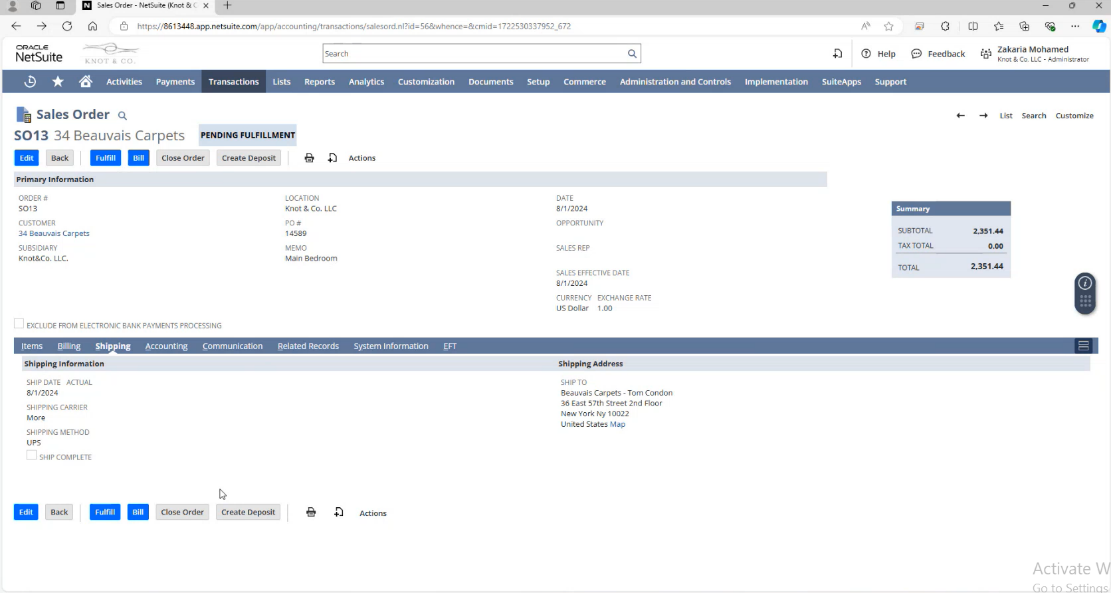Open the Transactions menu
Screen dimensions: 1111x593
point(233,82)
